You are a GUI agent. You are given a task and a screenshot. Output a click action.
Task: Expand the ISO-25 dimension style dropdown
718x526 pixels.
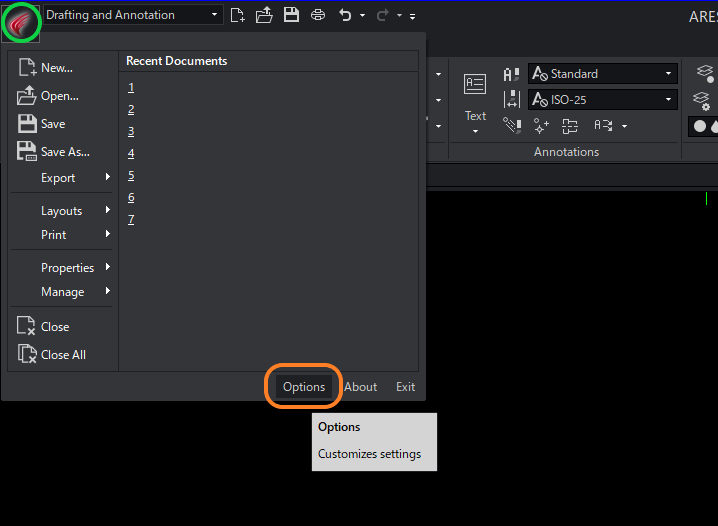pyautogui.click(x=602, y=99)
